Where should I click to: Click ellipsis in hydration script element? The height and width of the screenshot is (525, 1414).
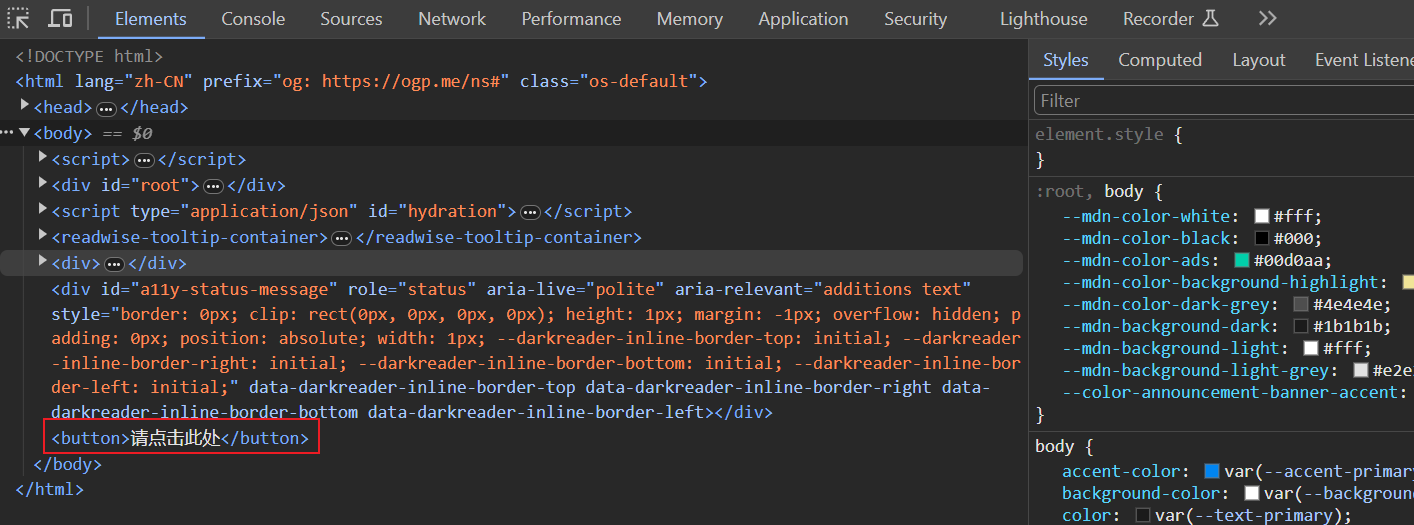(530, 212)
